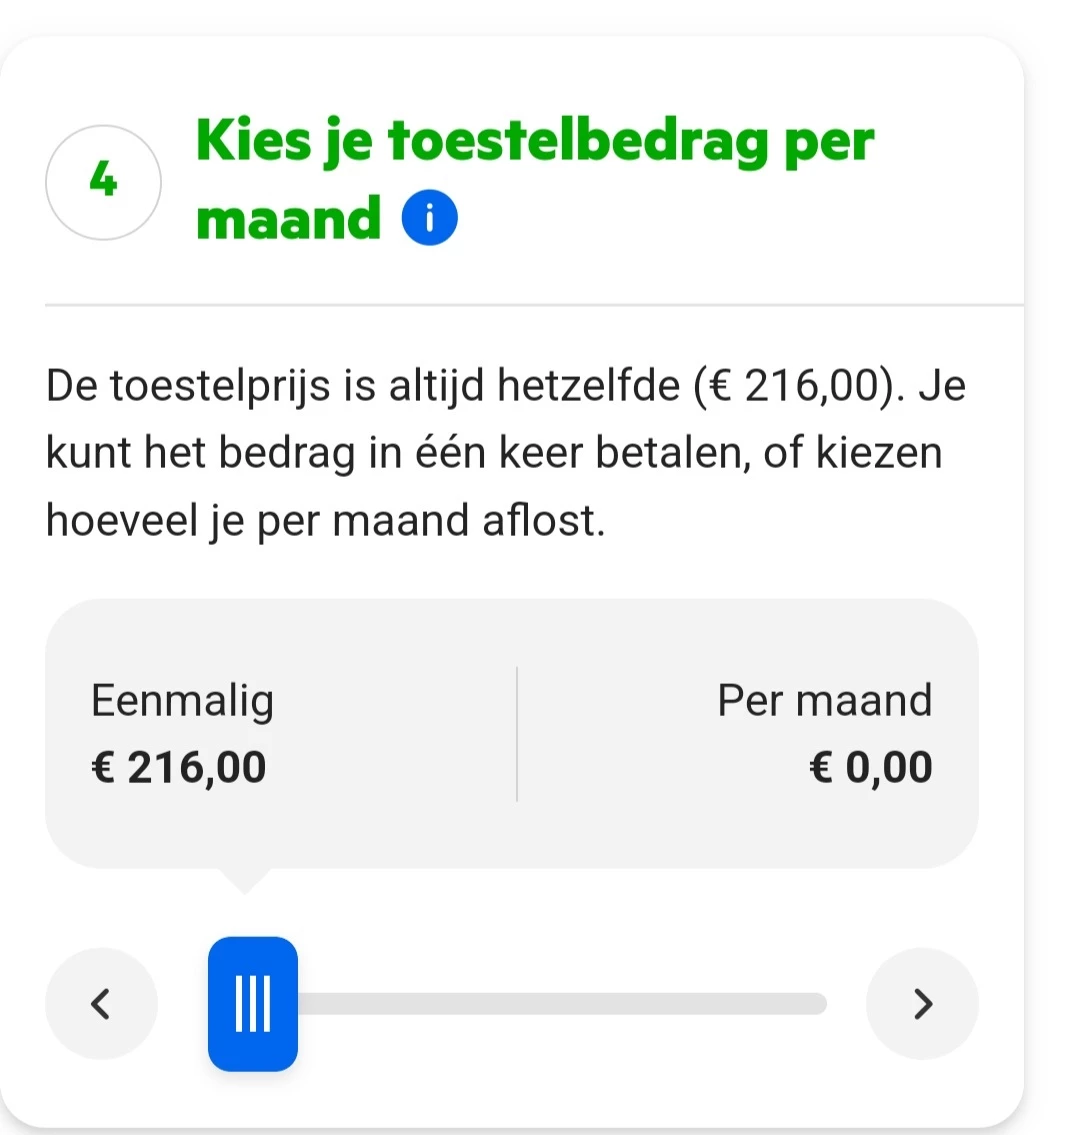Screen dimensions: 1080x1135
Task: Click the blue slider handle
Action: point(253,1003)
